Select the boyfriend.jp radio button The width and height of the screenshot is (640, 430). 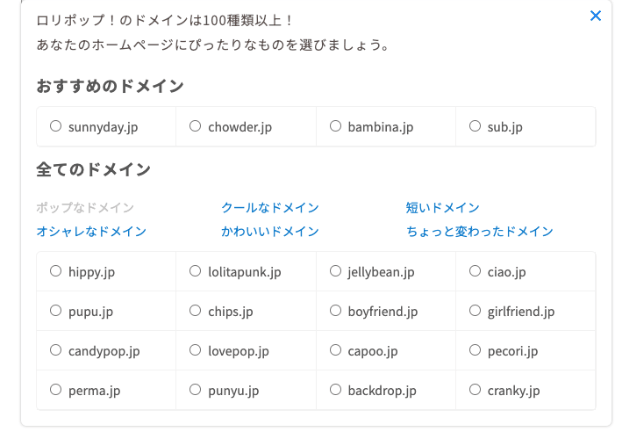tap(335, 311)
